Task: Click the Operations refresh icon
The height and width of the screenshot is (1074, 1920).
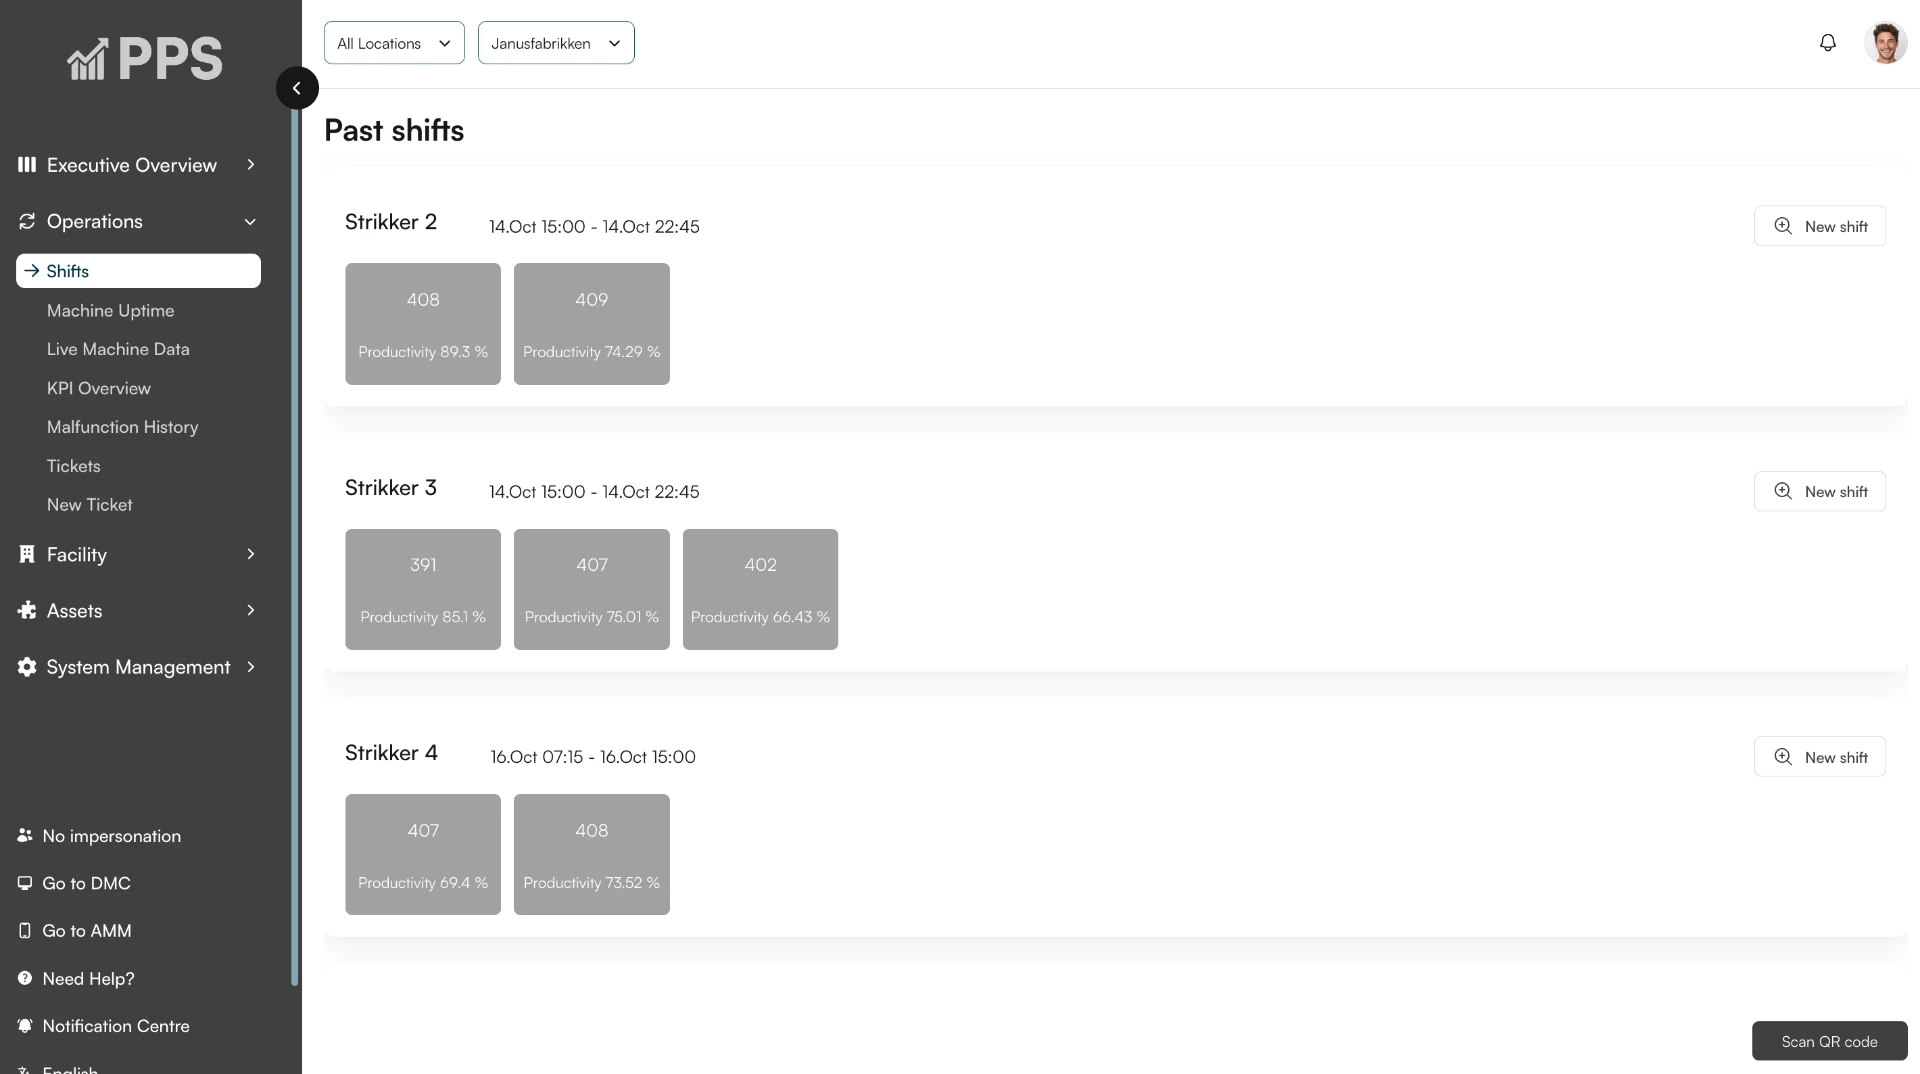Action: pyautogui.click(x=27, y=221)
